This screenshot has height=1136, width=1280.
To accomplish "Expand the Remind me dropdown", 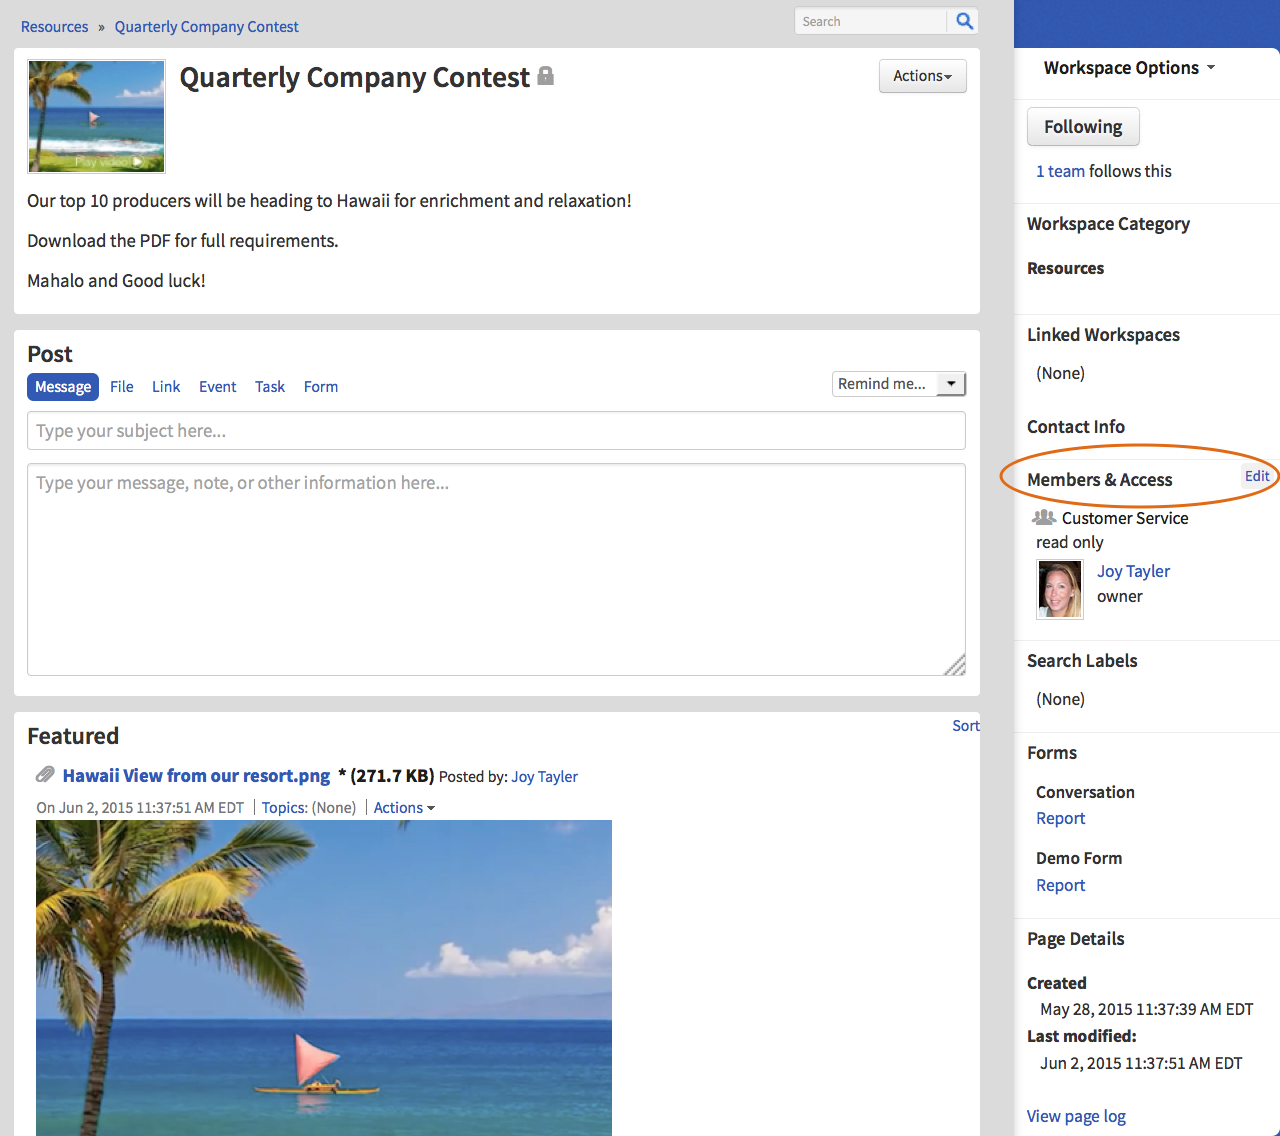I will (951, 384).
